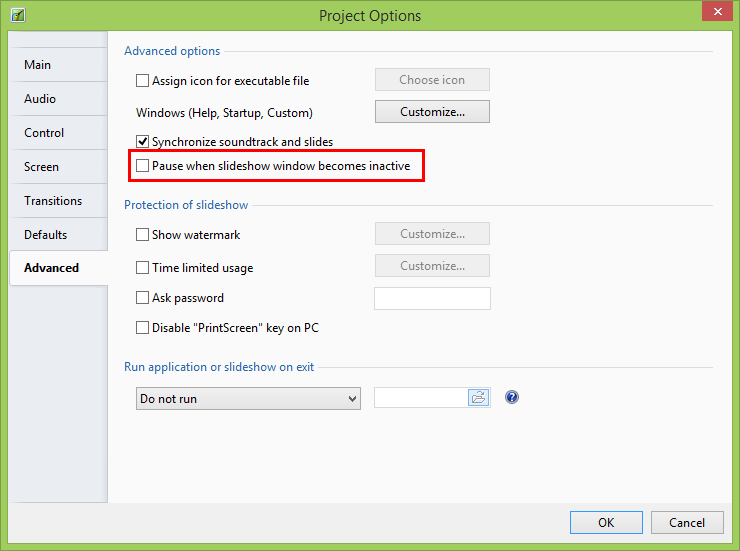Click the password input field

tap(432, 298)
